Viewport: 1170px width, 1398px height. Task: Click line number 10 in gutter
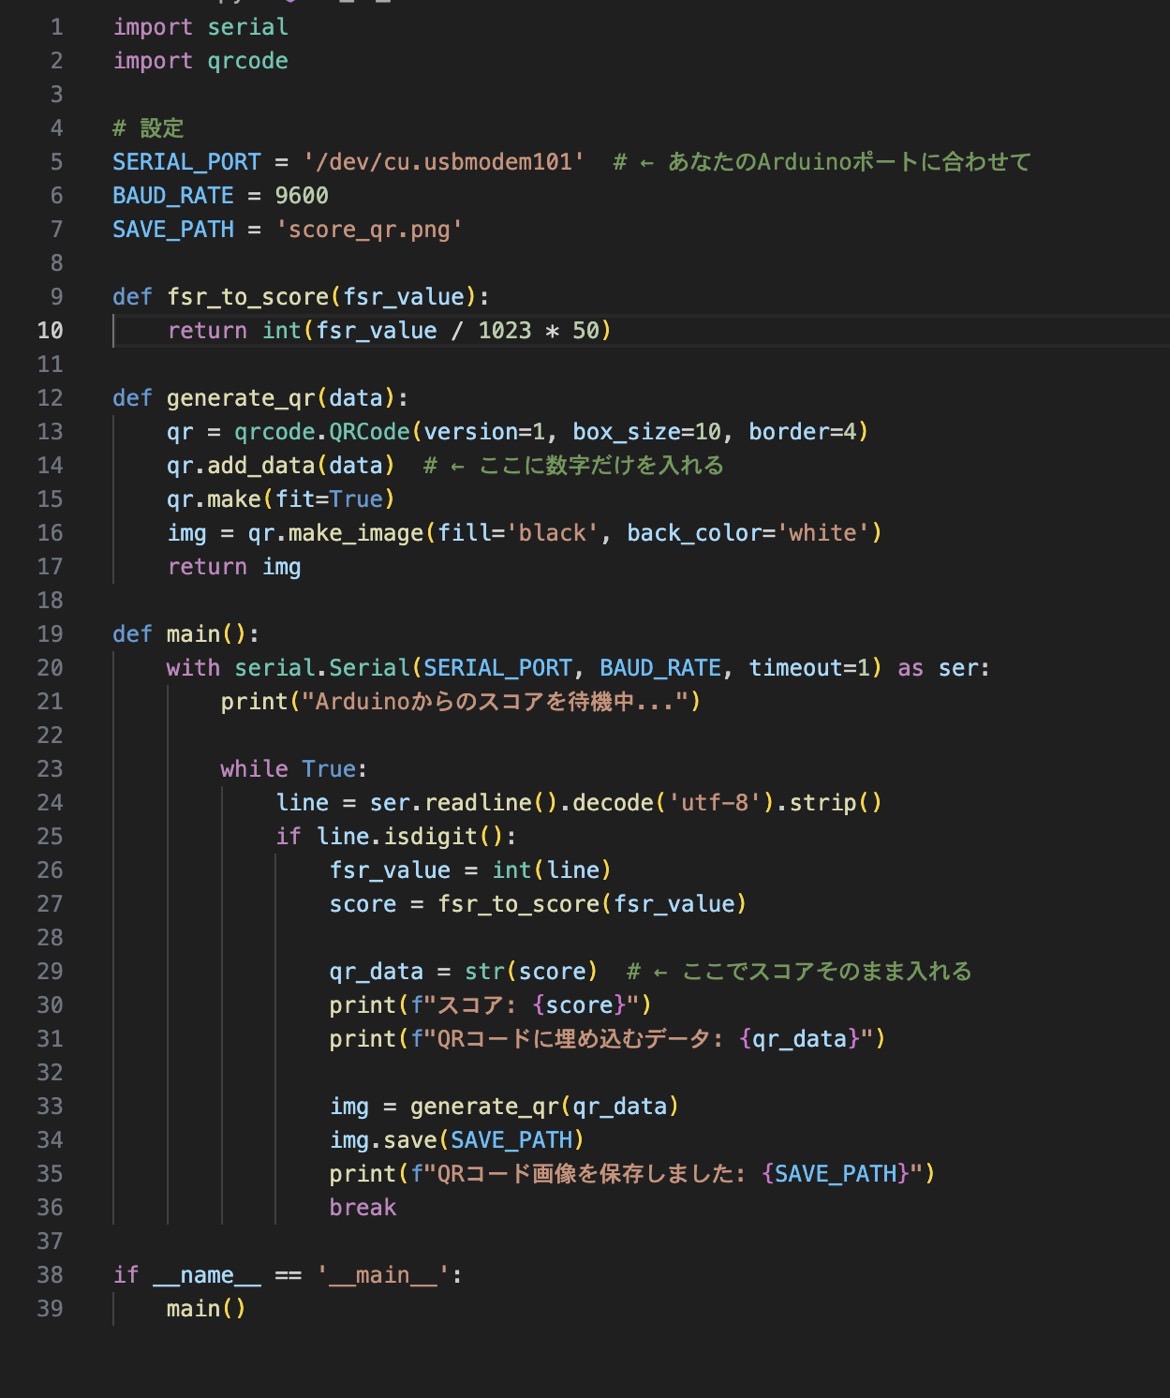coord(50,330)
